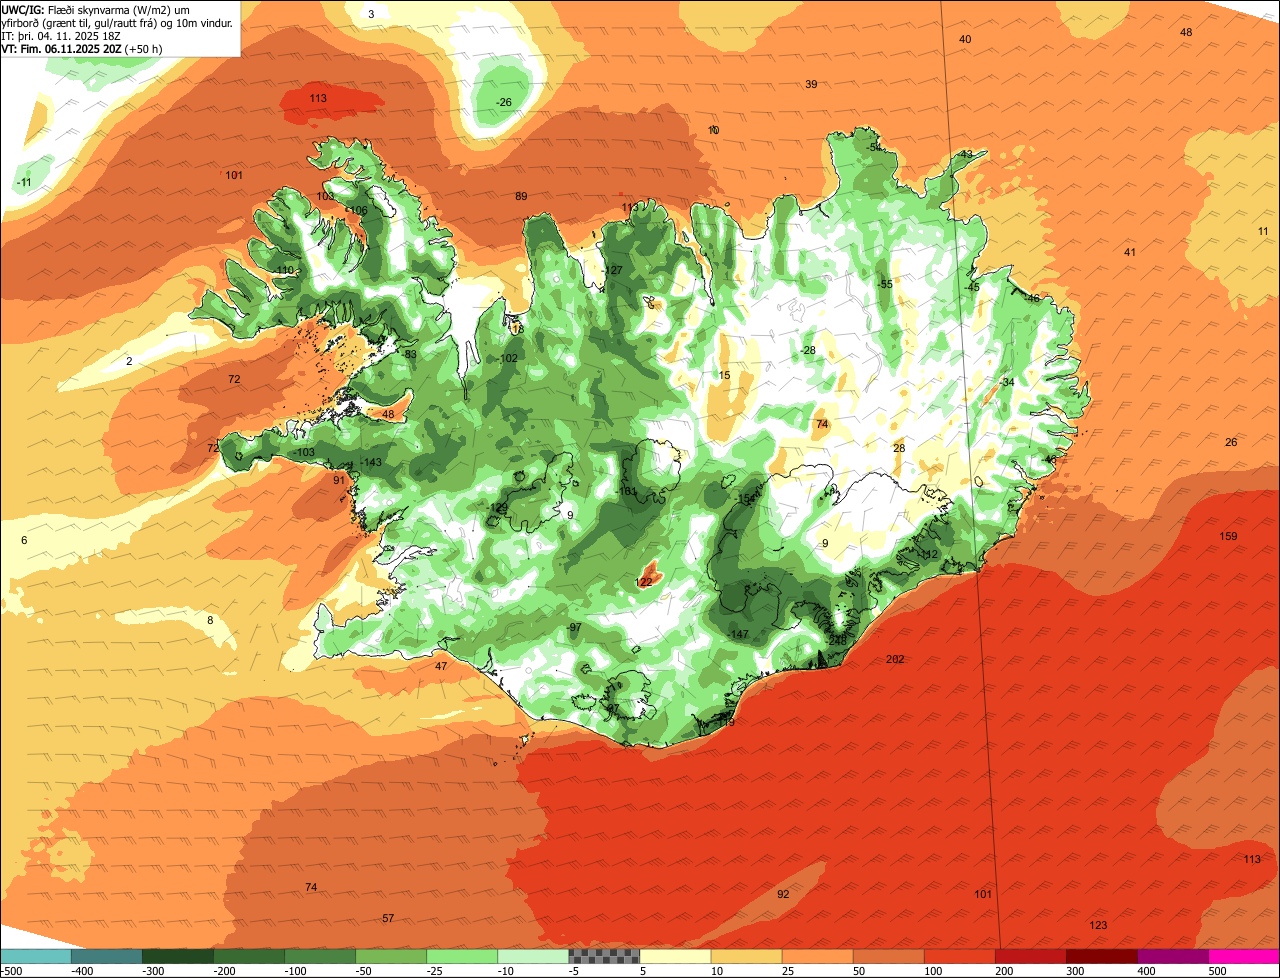Click the '-147' value in southern Iceland
Screen dimensions: 1280x978
coord(738,635)
